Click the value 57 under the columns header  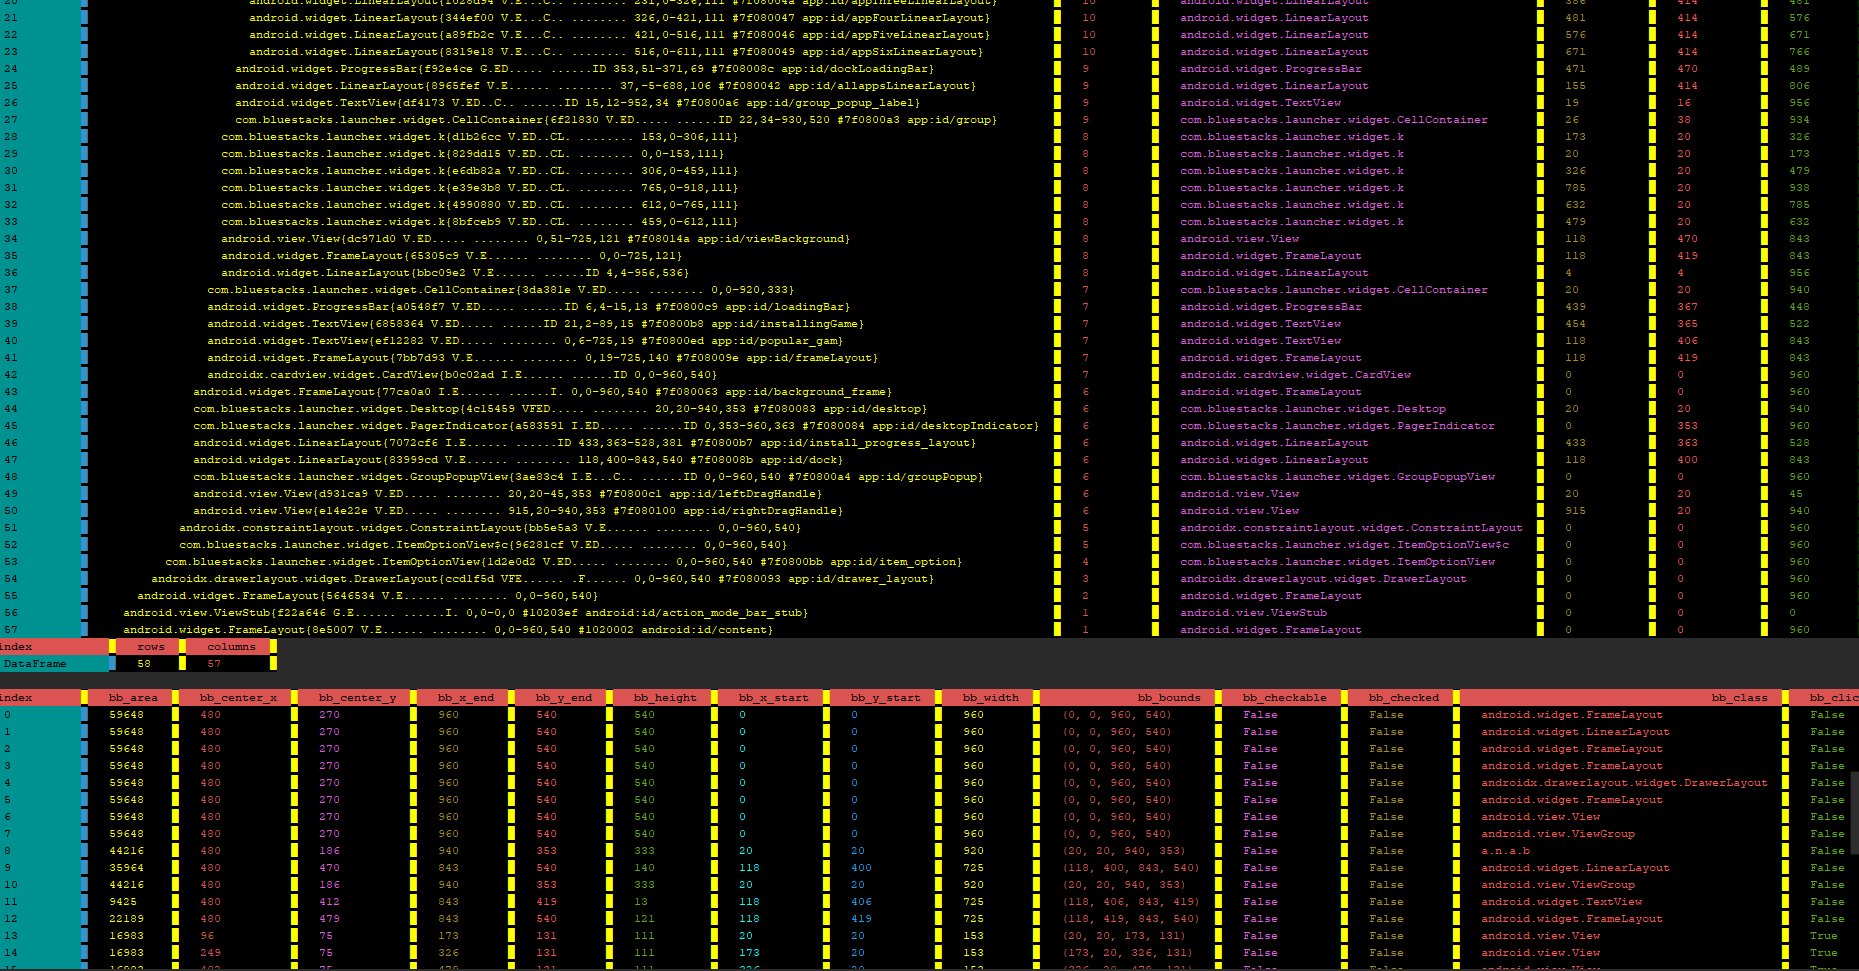214,663
